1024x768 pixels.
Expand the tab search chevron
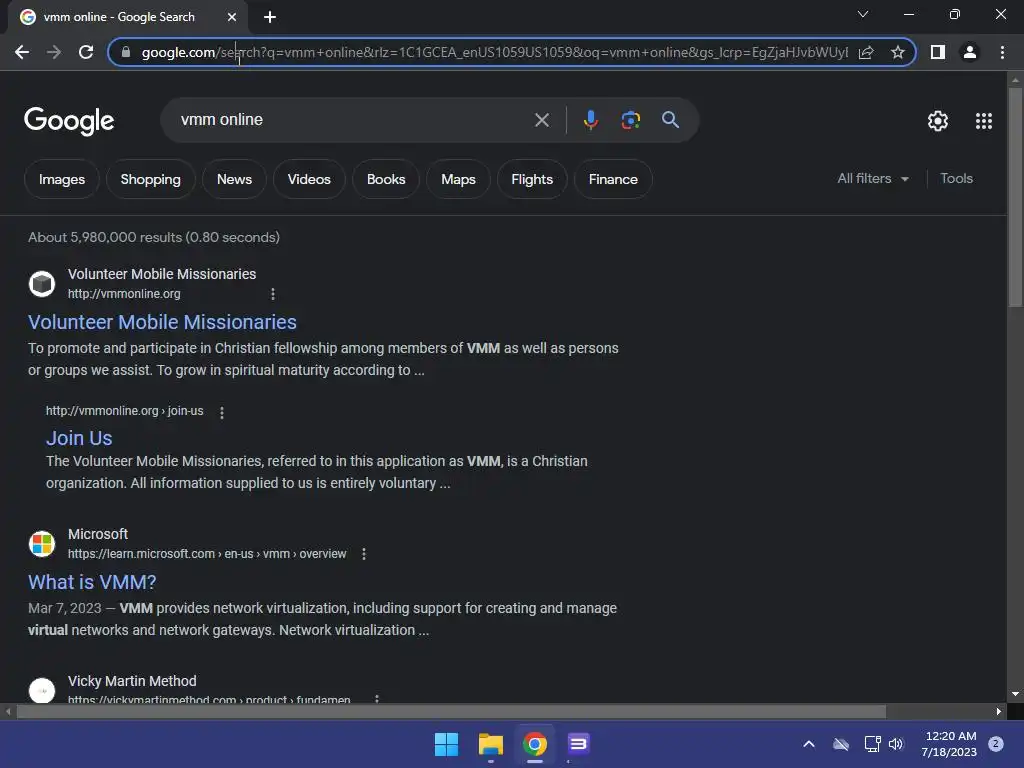point(863,14)
